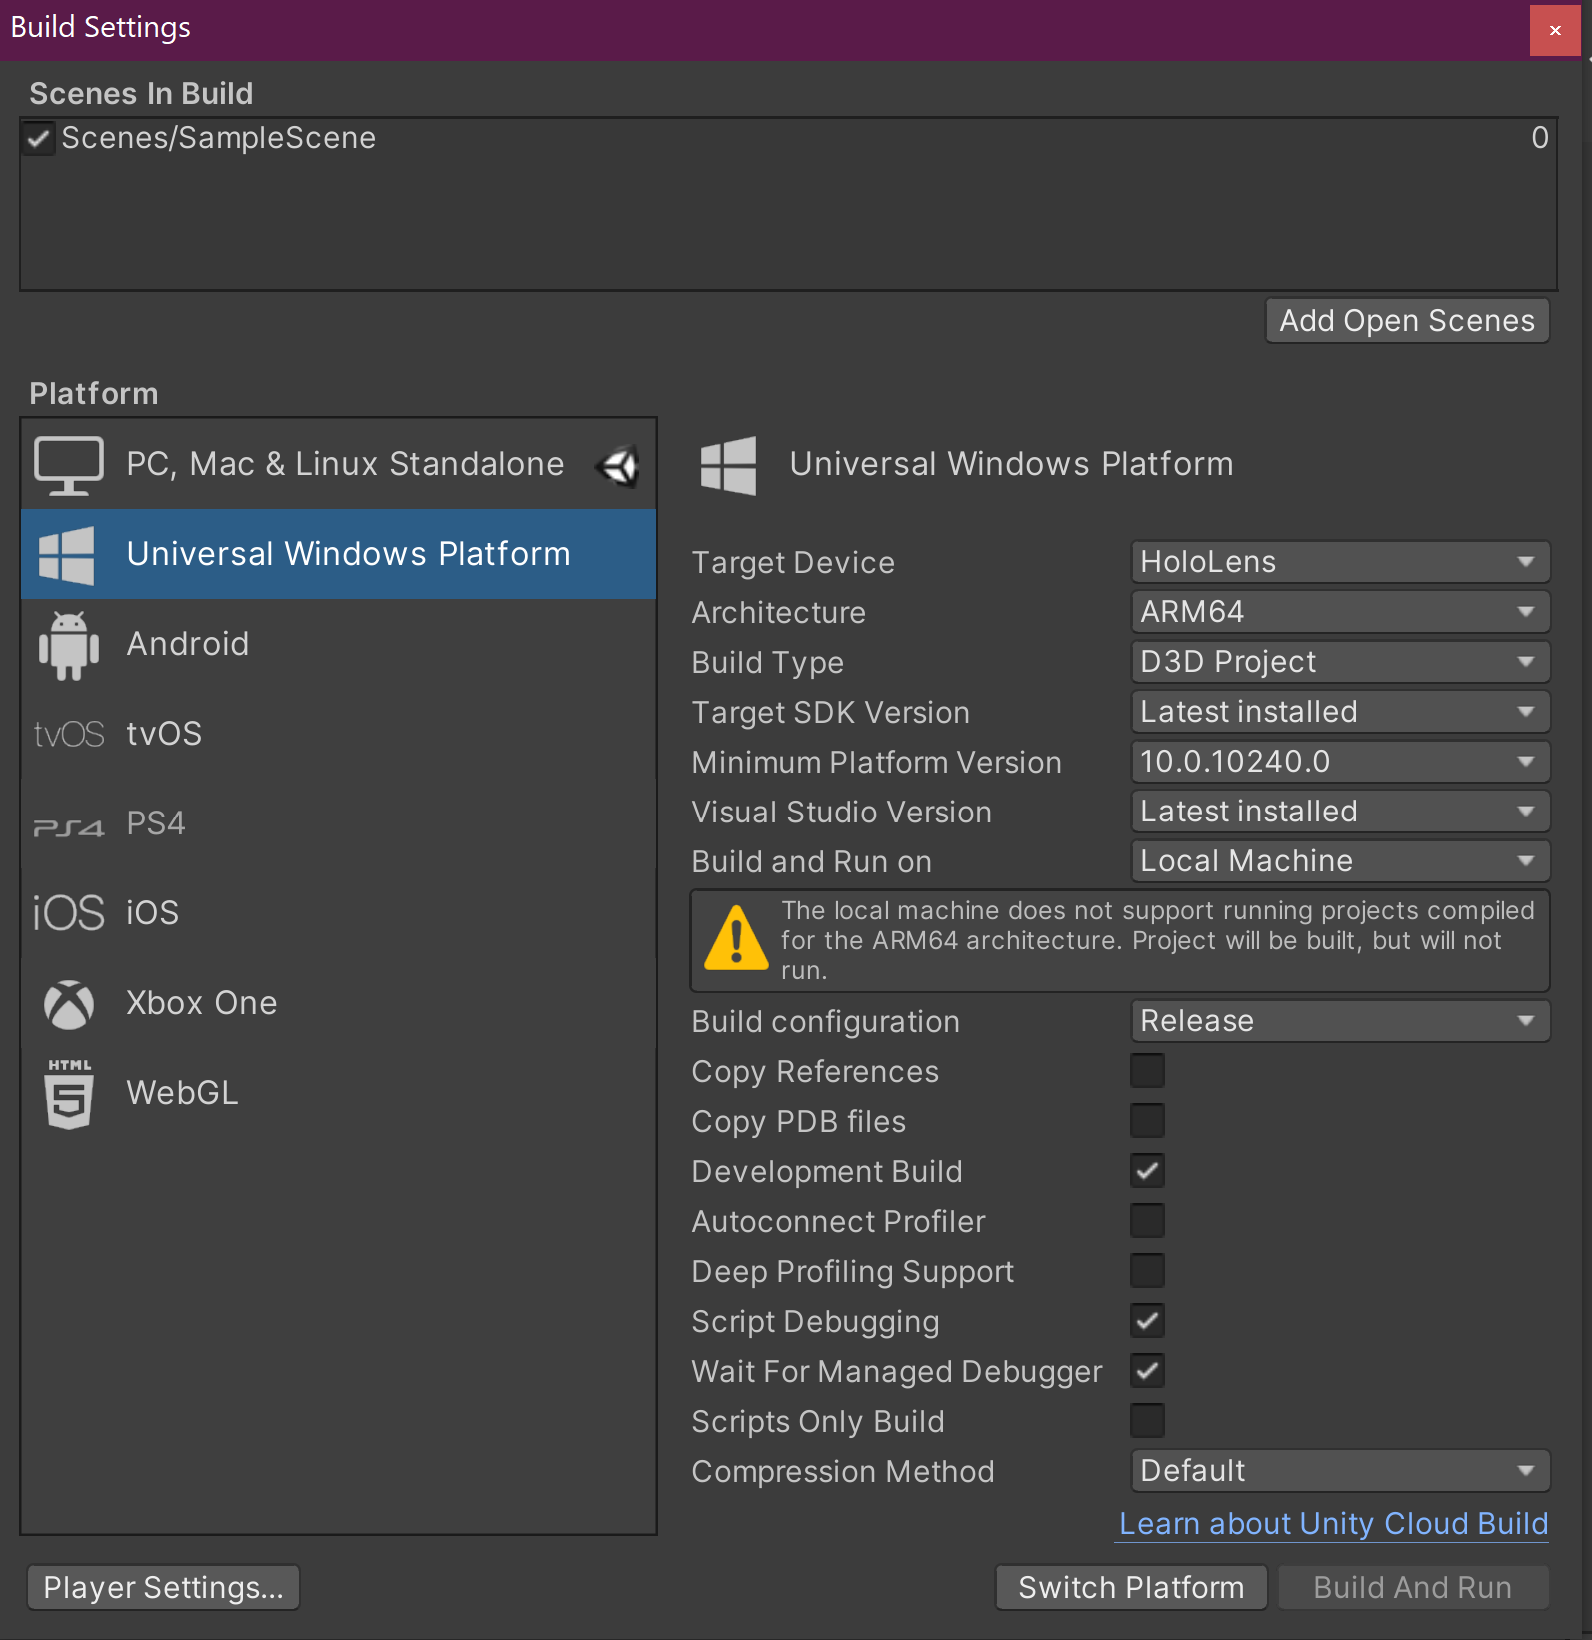Select the WebGL platform
Viewport: 1592px width, 1640px height.
(x=339, y=1094)
